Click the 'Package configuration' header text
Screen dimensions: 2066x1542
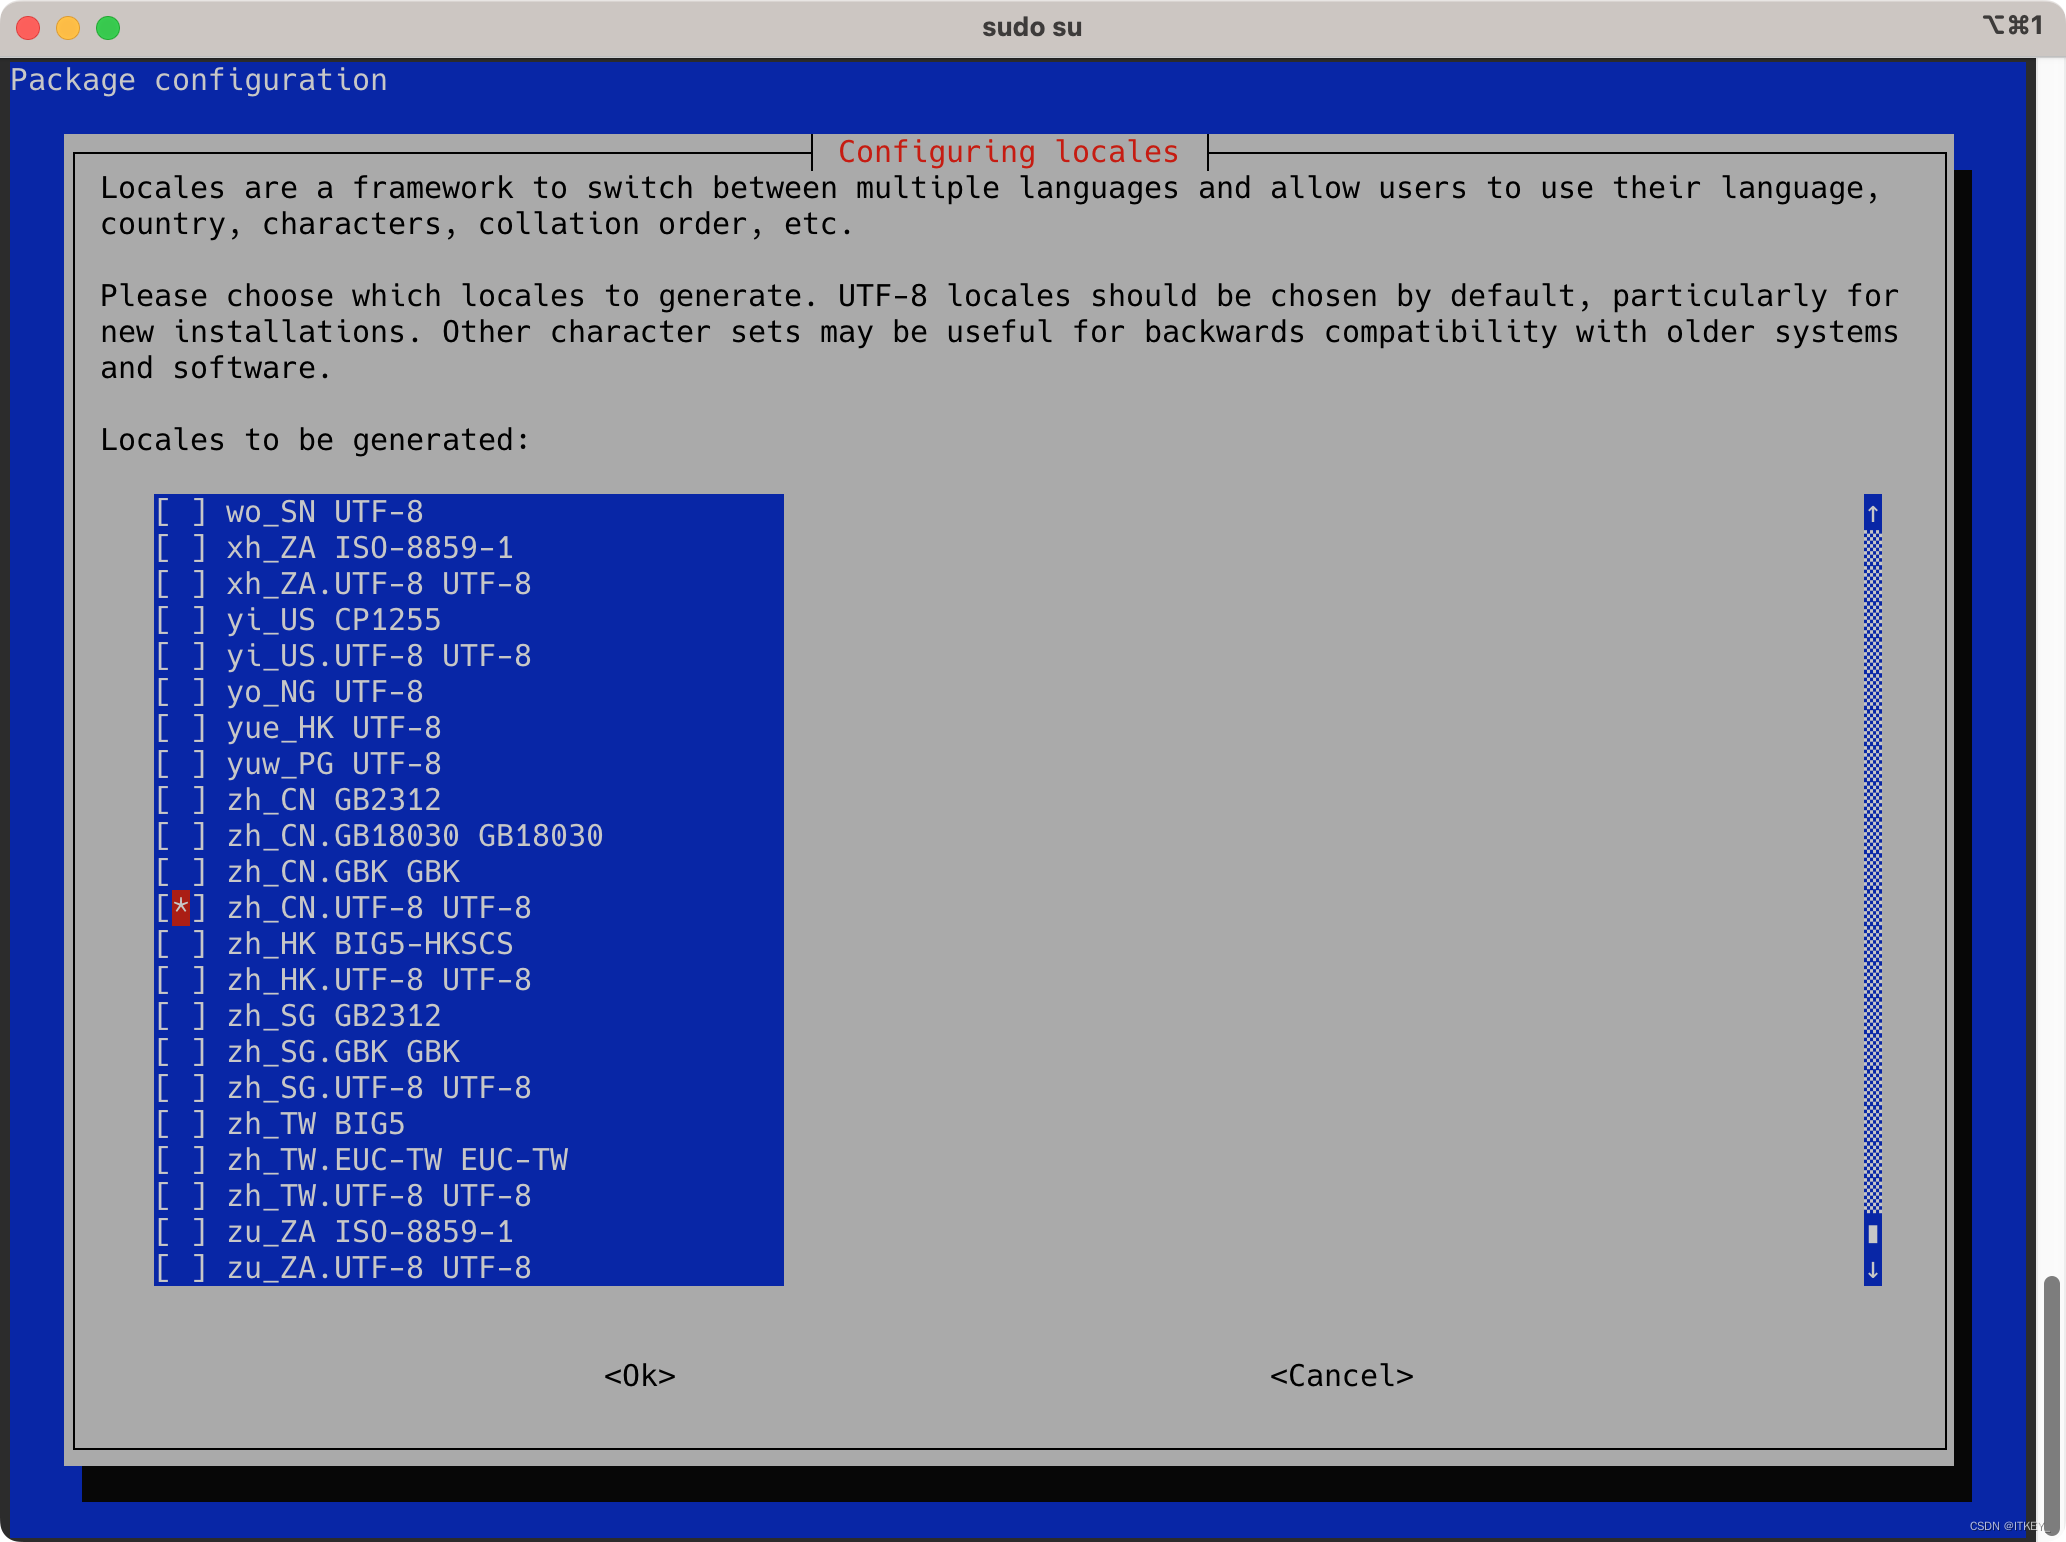click(199, 80)
